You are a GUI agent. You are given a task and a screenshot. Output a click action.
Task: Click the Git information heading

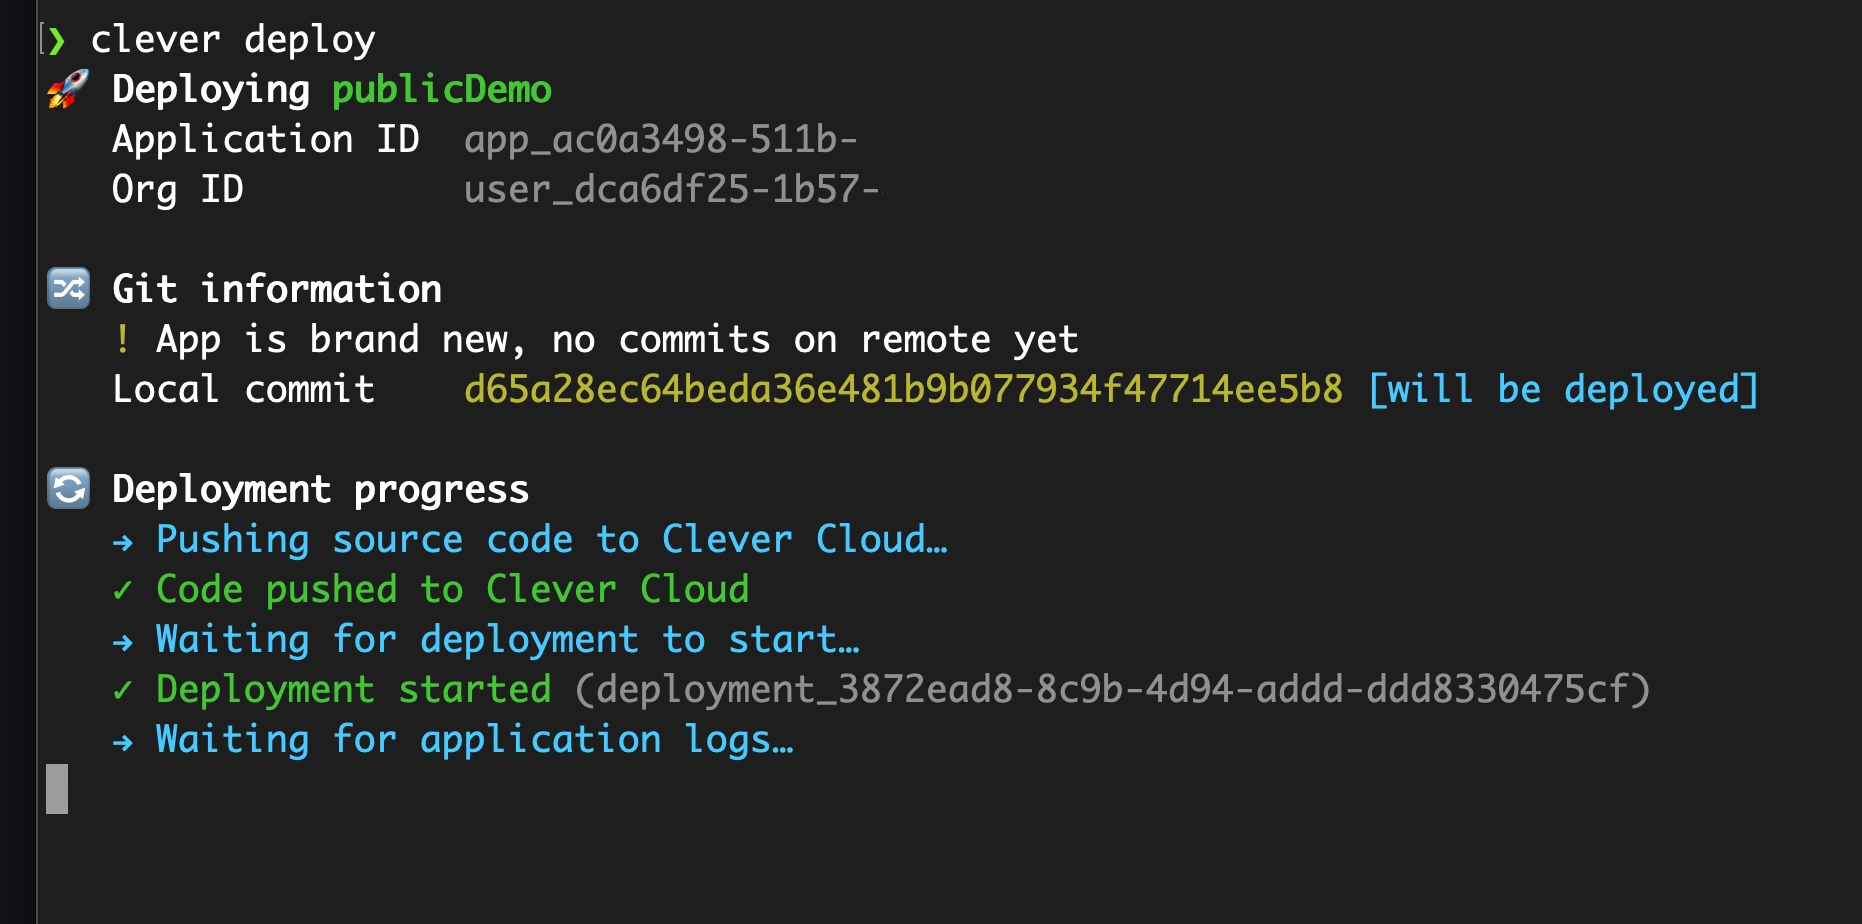pos(277,289)
